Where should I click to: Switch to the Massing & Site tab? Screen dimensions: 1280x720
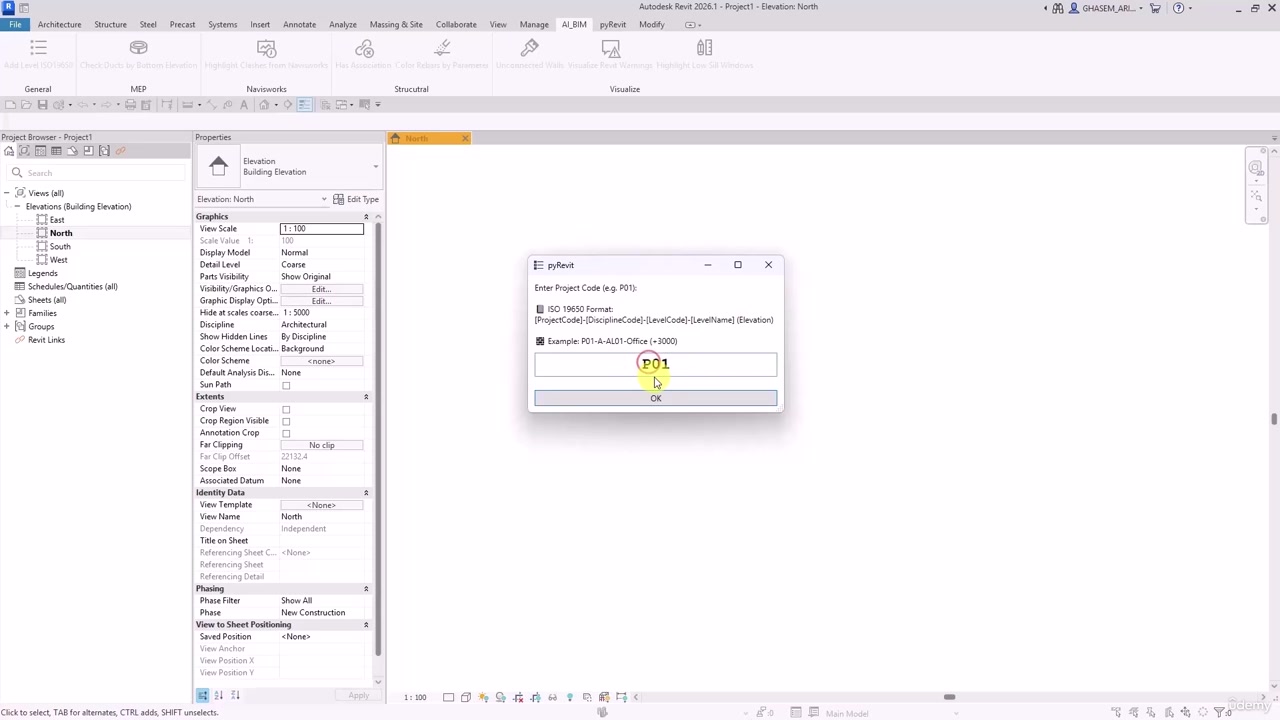(x=396, y=24)
